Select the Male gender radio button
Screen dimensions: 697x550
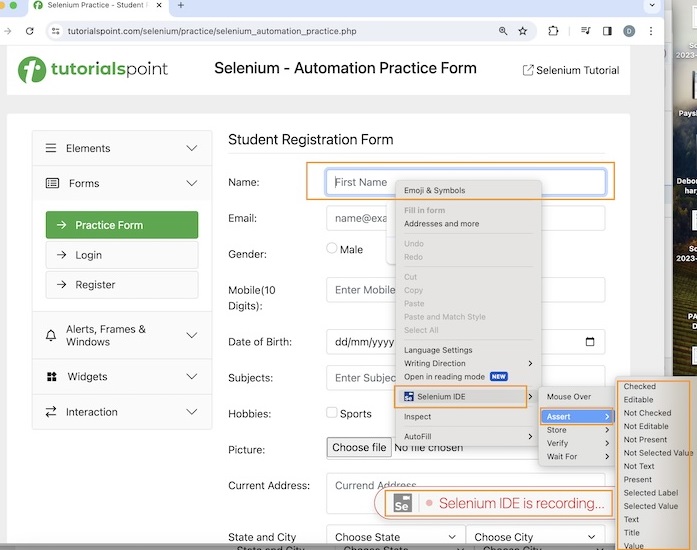click(x=332, y=248)
